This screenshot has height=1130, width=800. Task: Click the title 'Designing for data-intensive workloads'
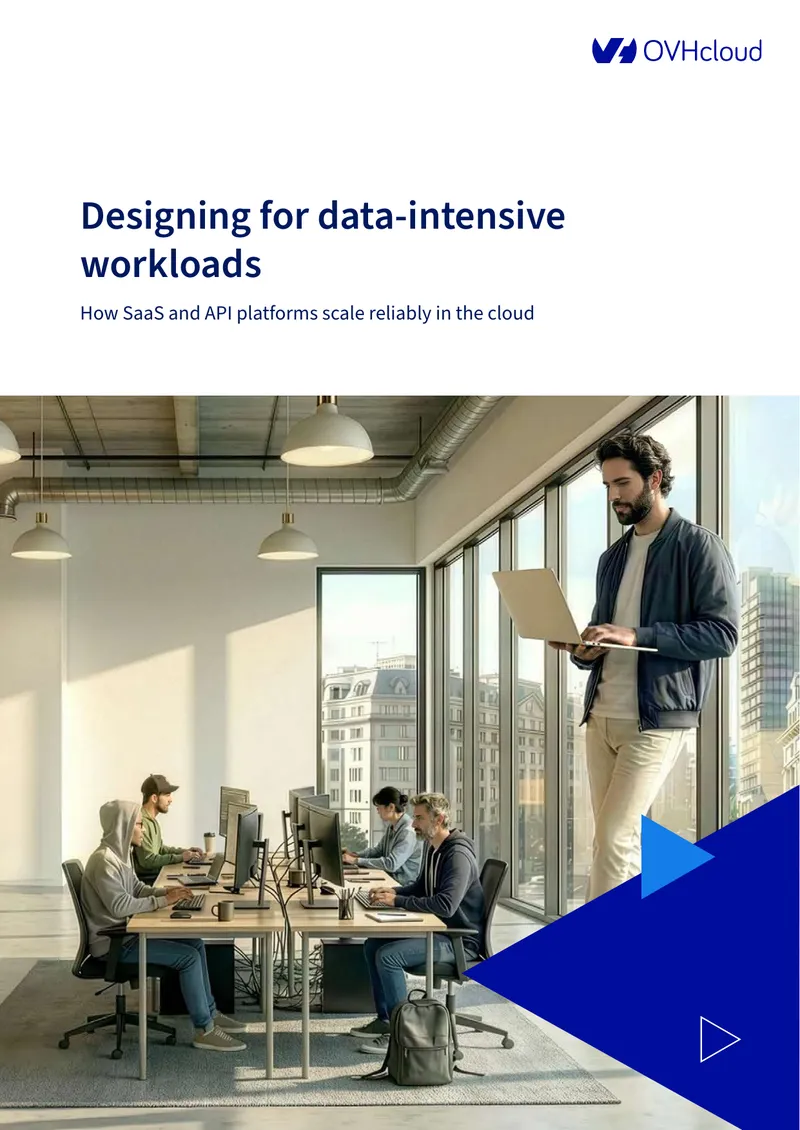[x=322, y=239]
